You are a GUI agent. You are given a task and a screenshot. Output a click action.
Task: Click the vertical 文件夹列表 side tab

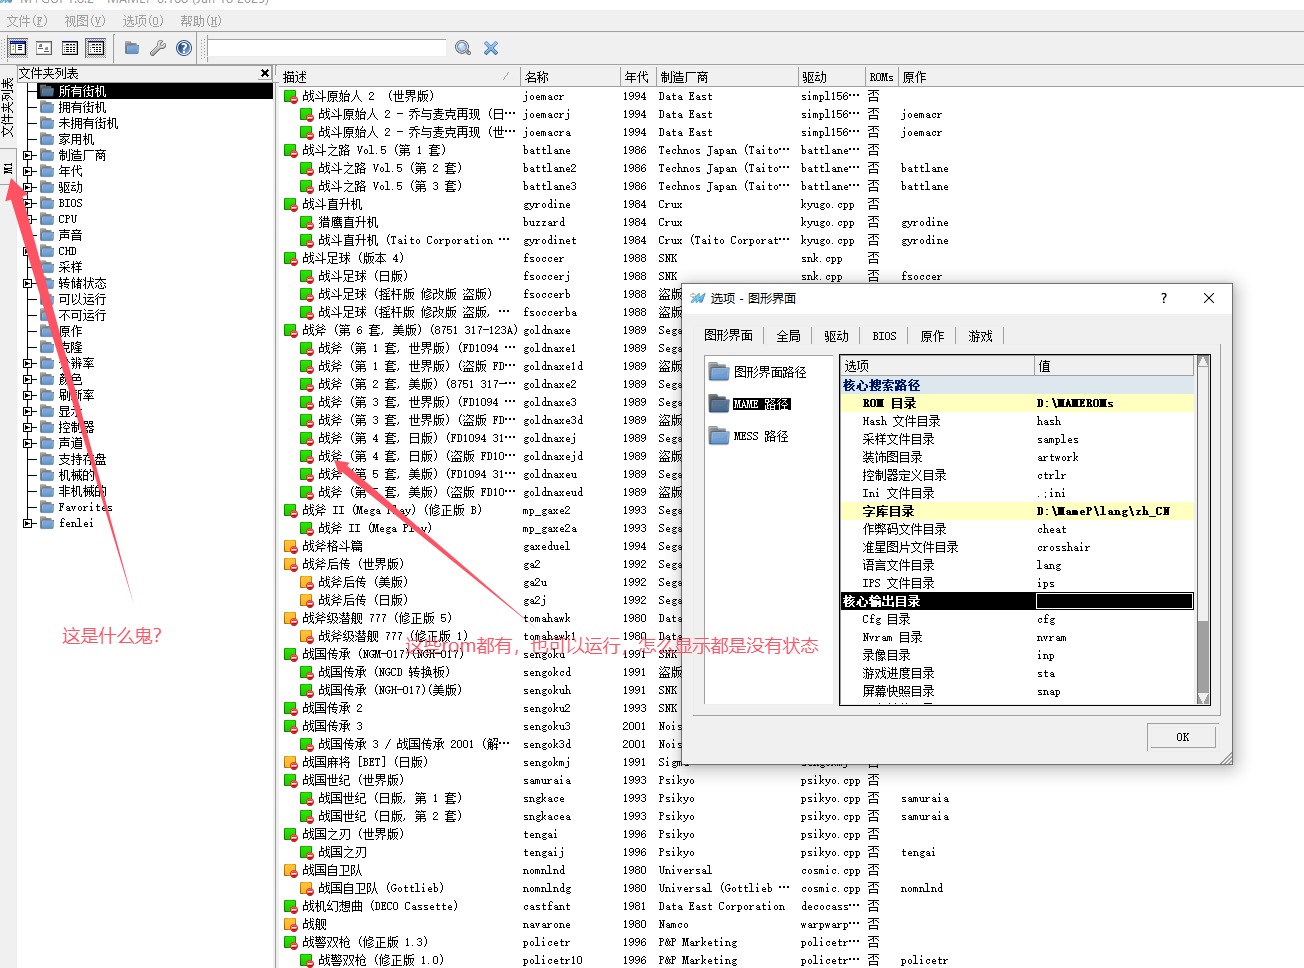(x=8, y=108)
